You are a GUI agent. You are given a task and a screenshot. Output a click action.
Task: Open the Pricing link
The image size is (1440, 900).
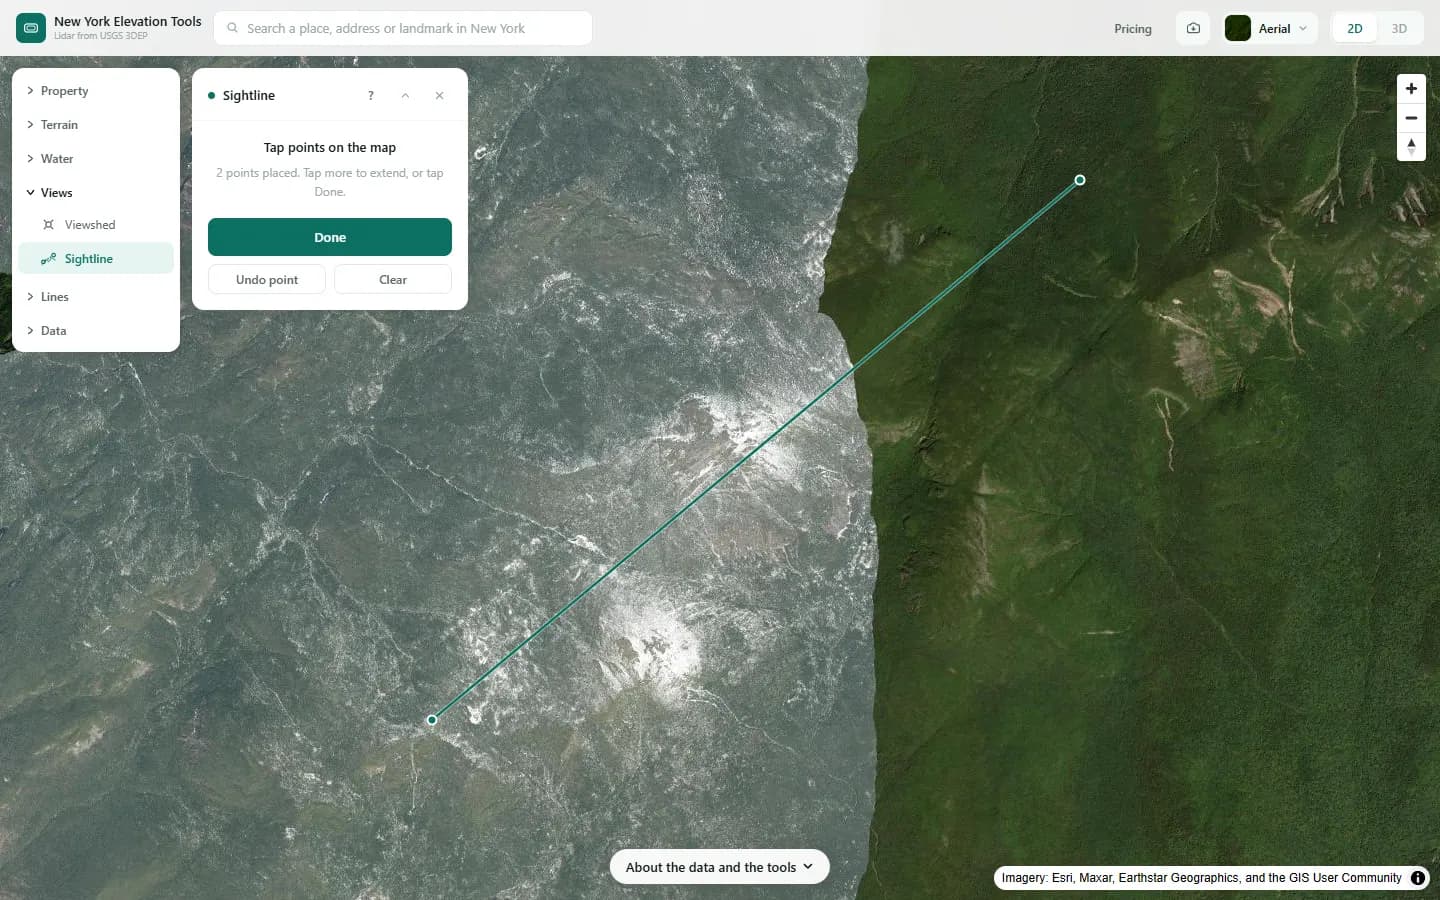point(1133,29)
